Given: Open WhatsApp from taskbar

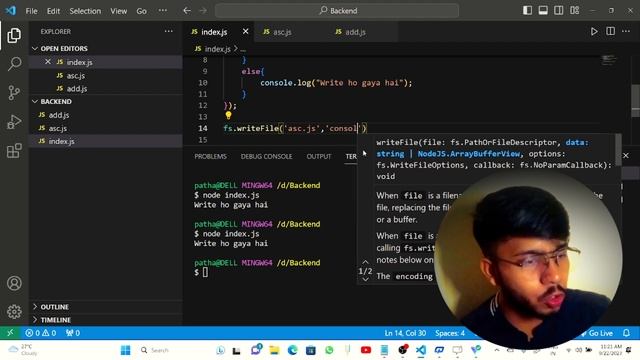Looking at the screenshot, I should (329, 350).
